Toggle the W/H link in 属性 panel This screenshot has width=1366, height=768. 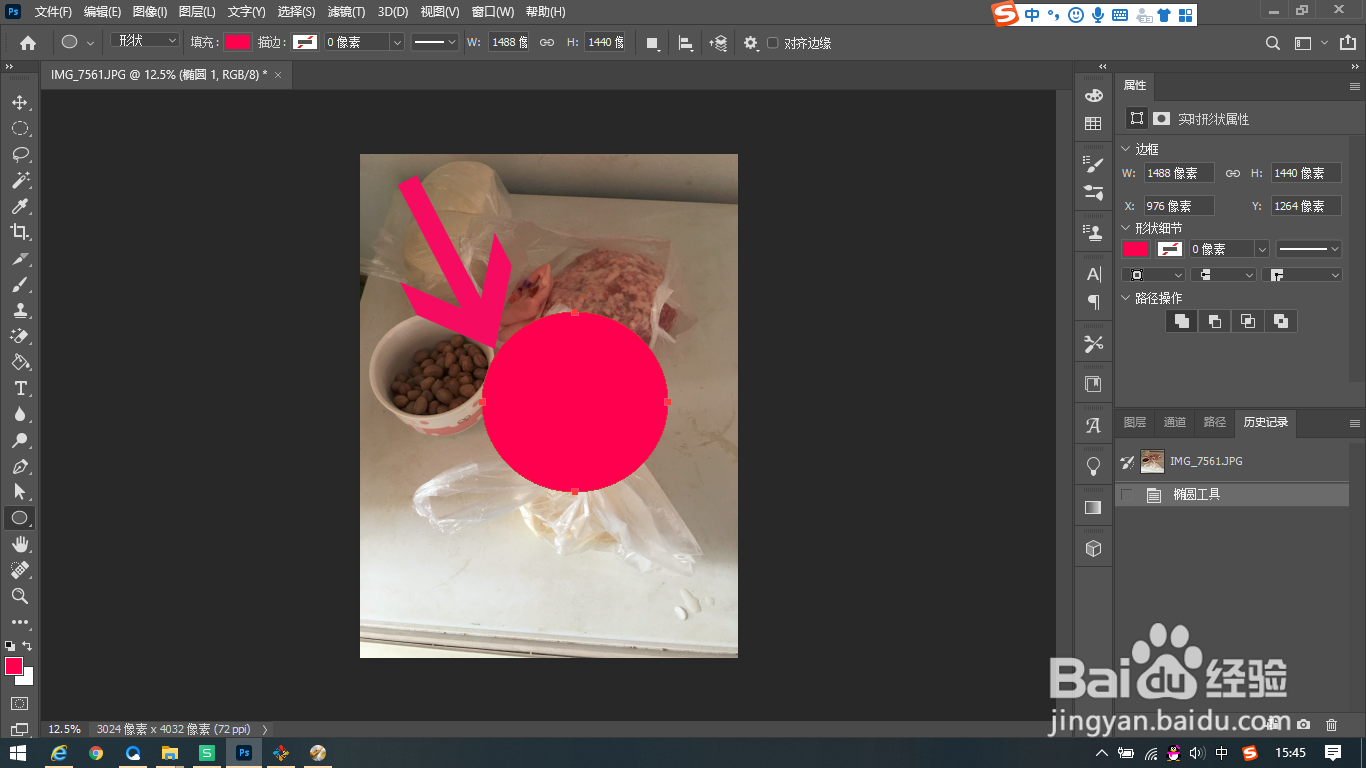1233,173
